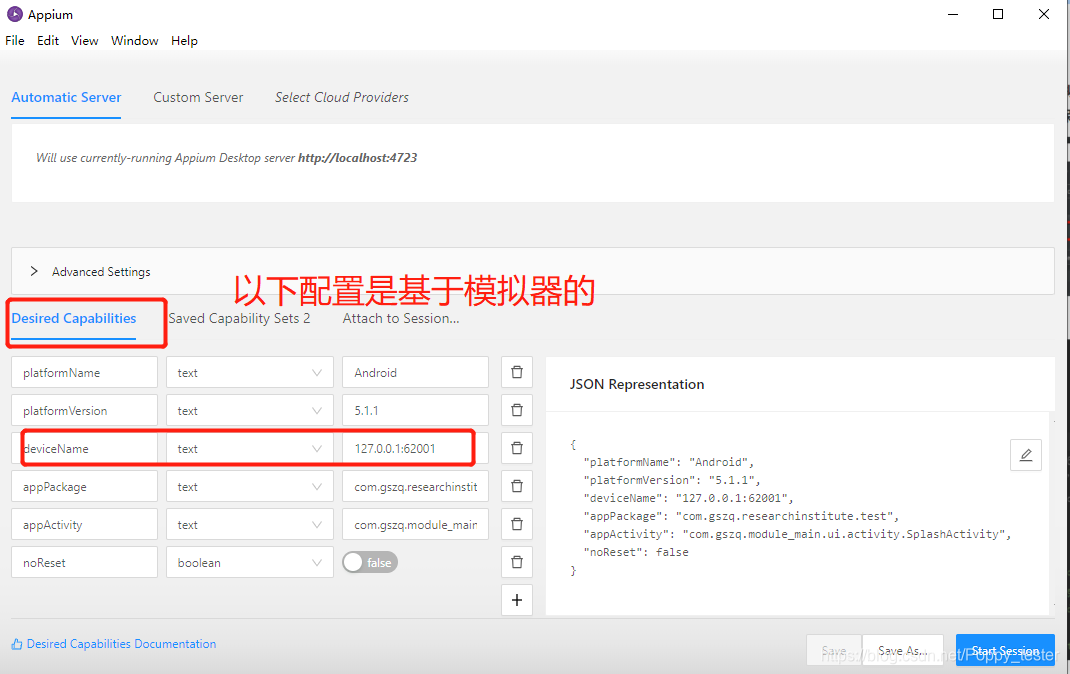Select the Desired Capabilities tab
This screenshot has height=674, width=1070.
pos(74,319)
